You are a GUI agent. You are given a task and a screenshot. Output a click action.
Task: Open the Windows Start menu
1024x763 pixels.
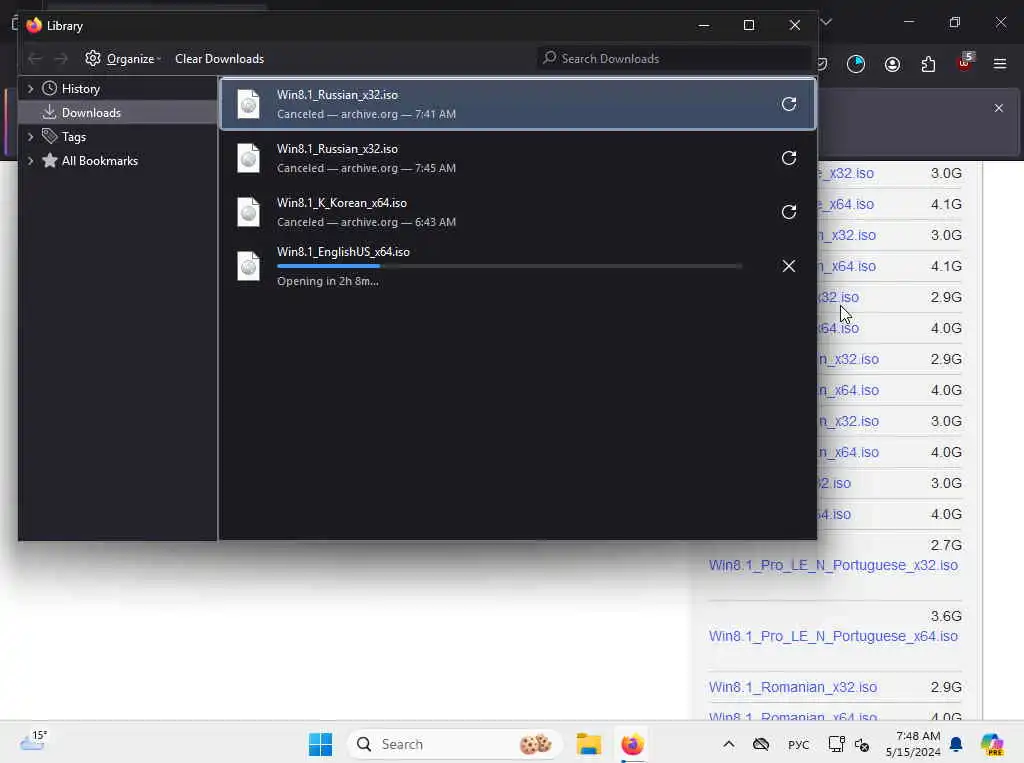(x=320, y=744)
